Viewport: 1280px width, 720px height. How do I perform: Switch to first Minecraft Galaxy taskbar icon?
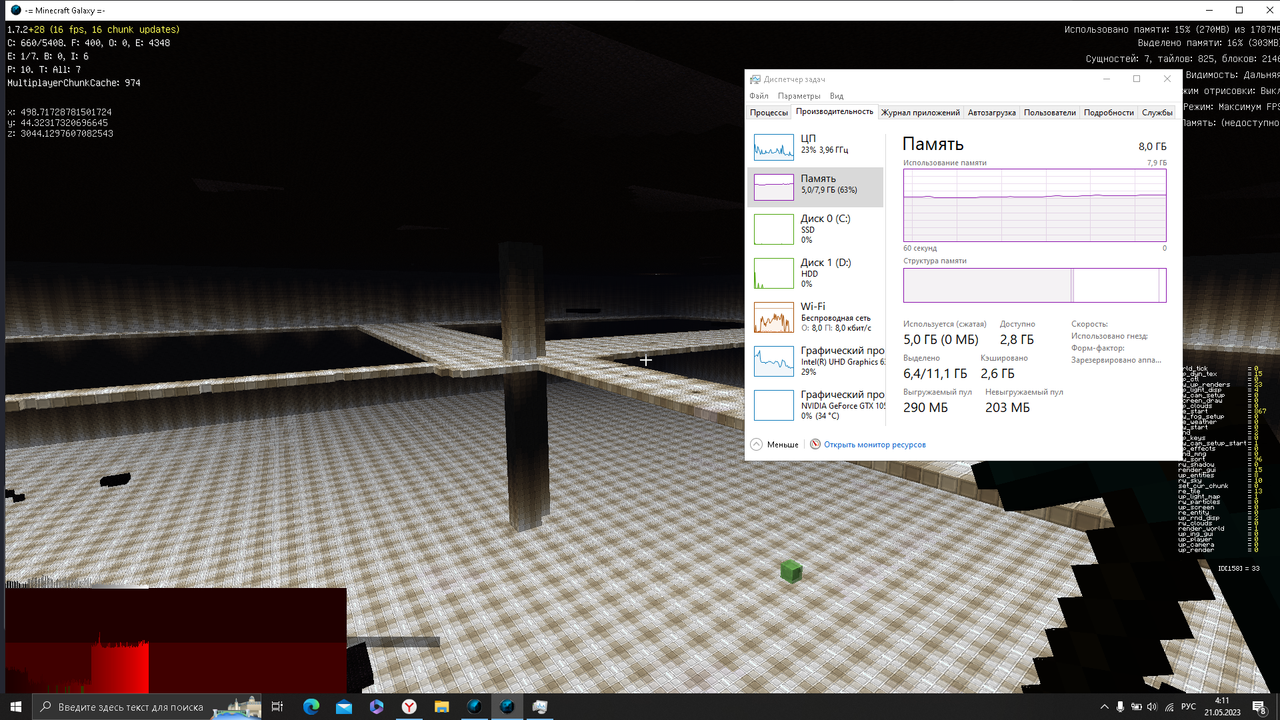pos(475,707)
